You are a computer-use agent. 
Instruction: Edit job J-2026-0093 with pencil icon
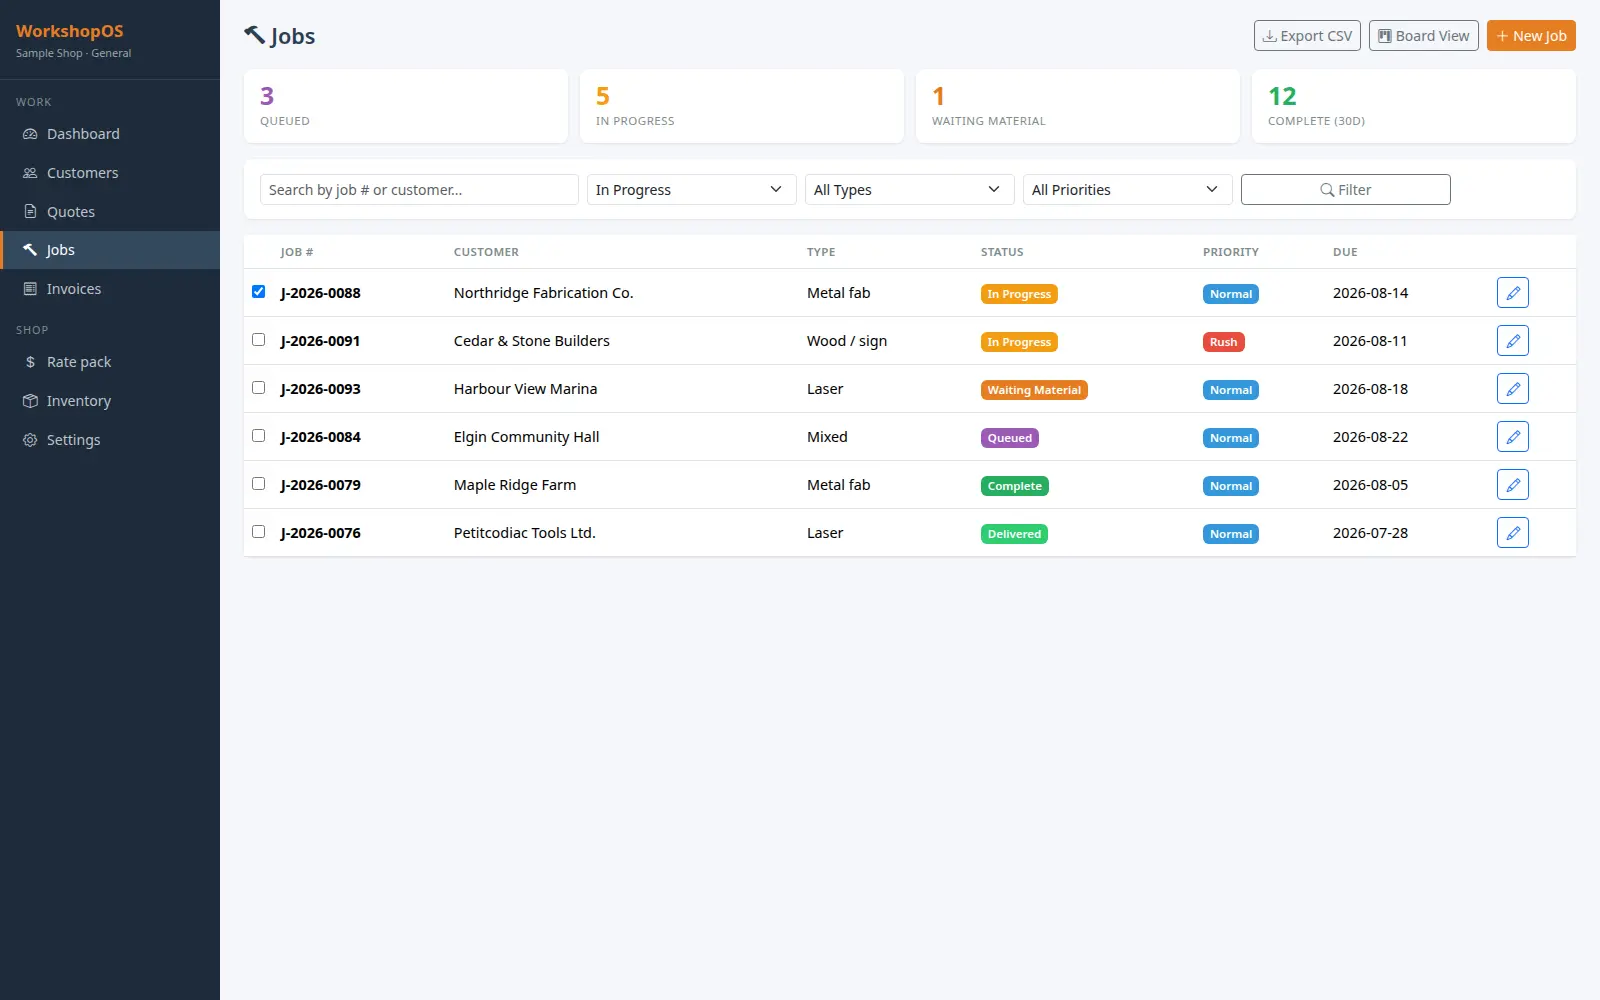click(x=1513, y=389)
